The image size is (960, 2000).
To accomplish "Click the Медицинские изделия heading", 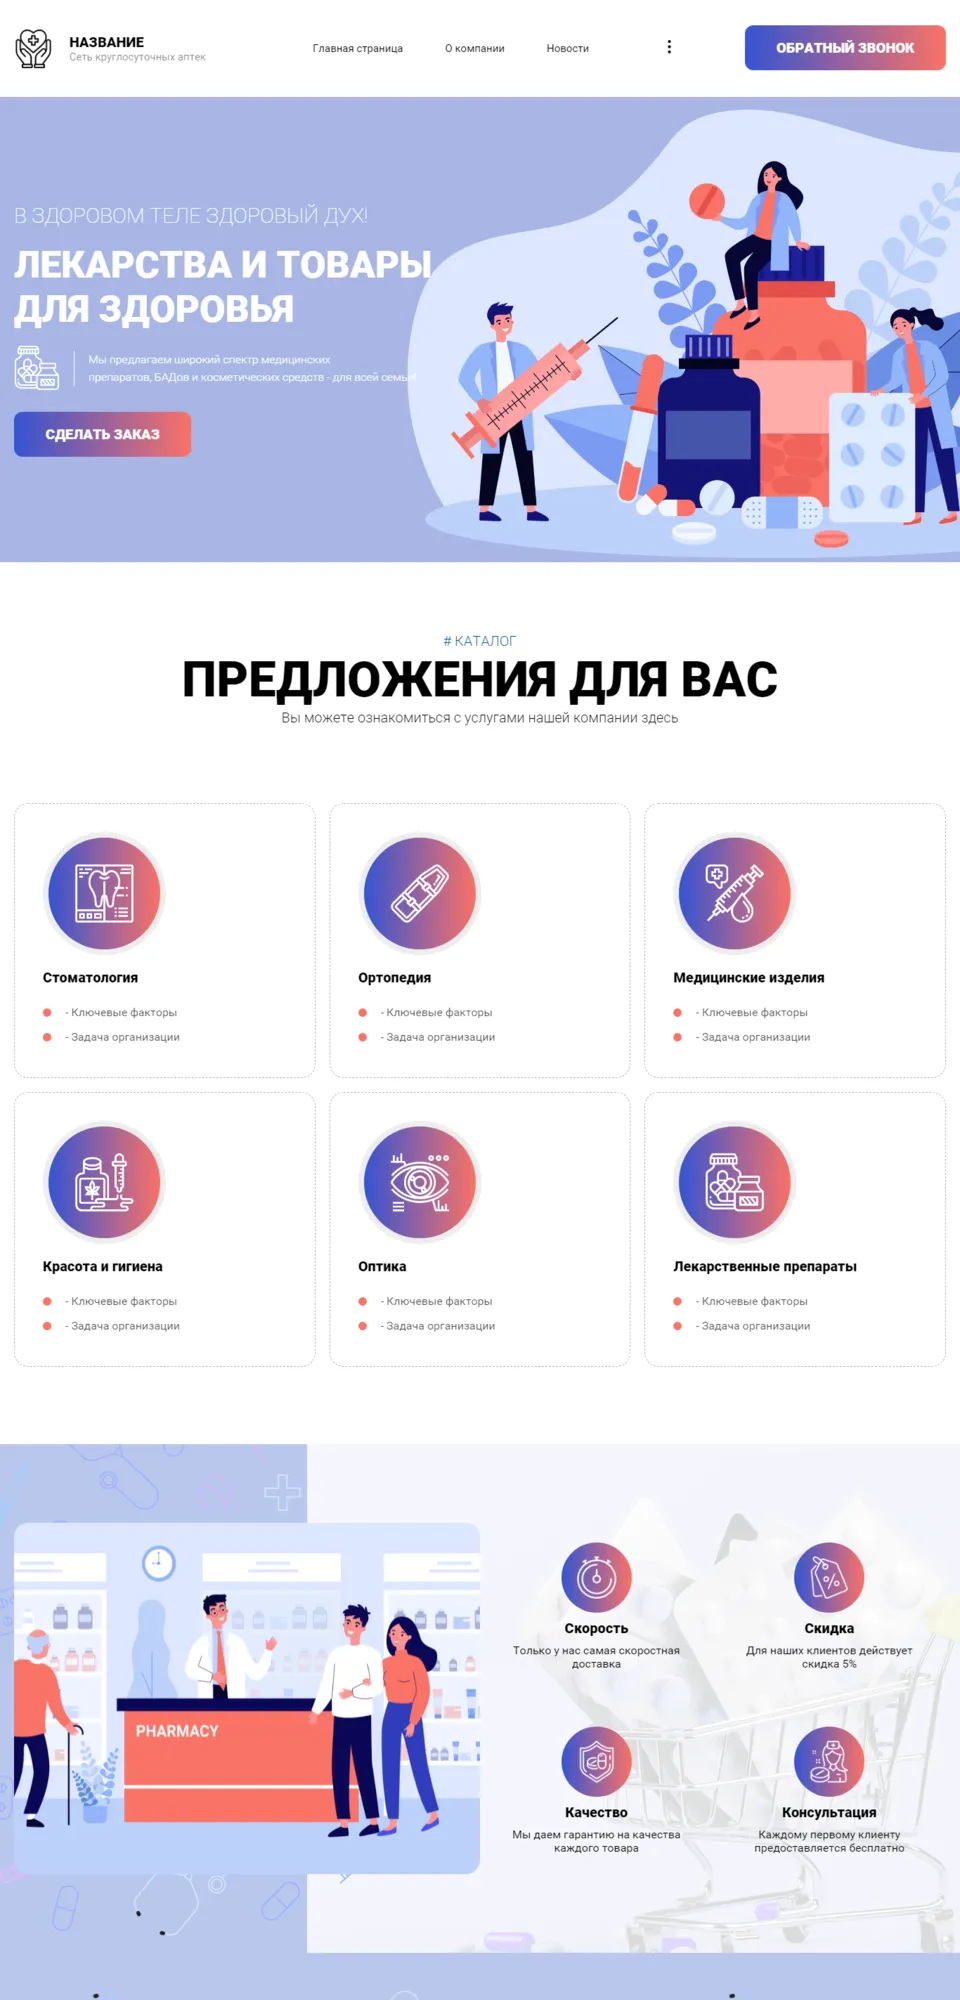I will 748,978.
